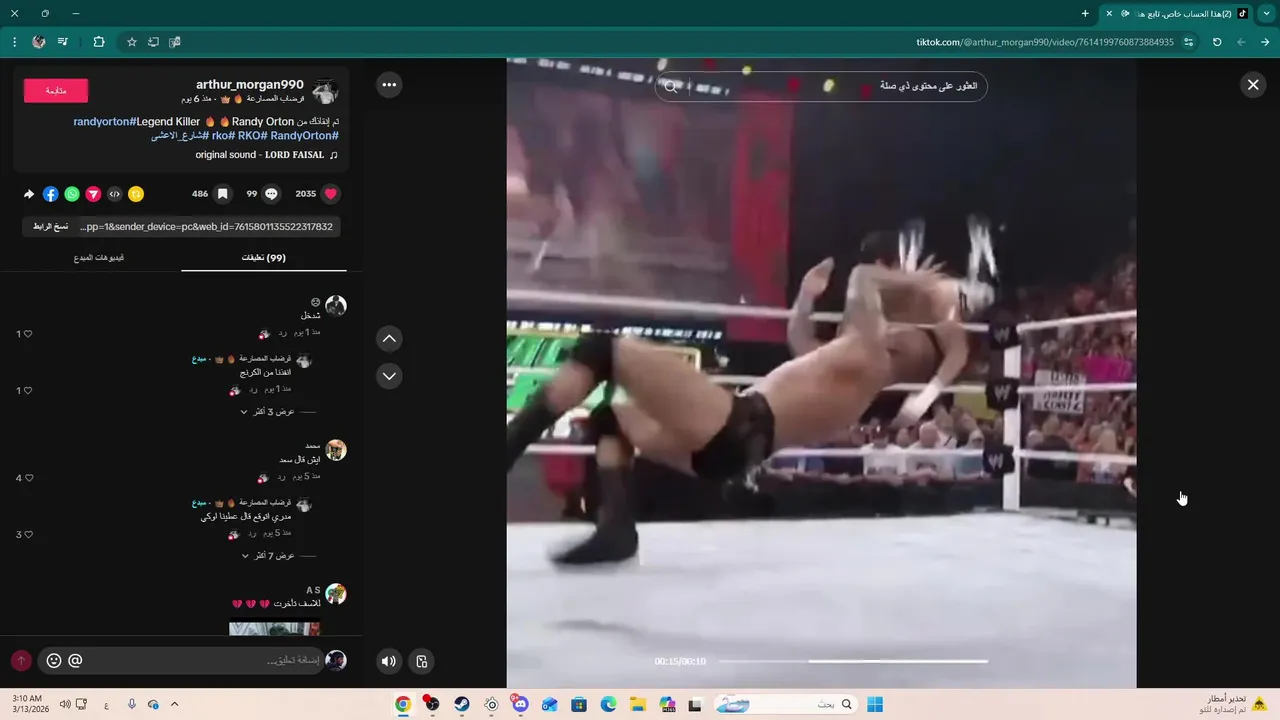The height and width of the screenshot is (720, 1280).
Task: Open comments via speech bubble icon
Action: pyautogui.click(x=271, y=194)
